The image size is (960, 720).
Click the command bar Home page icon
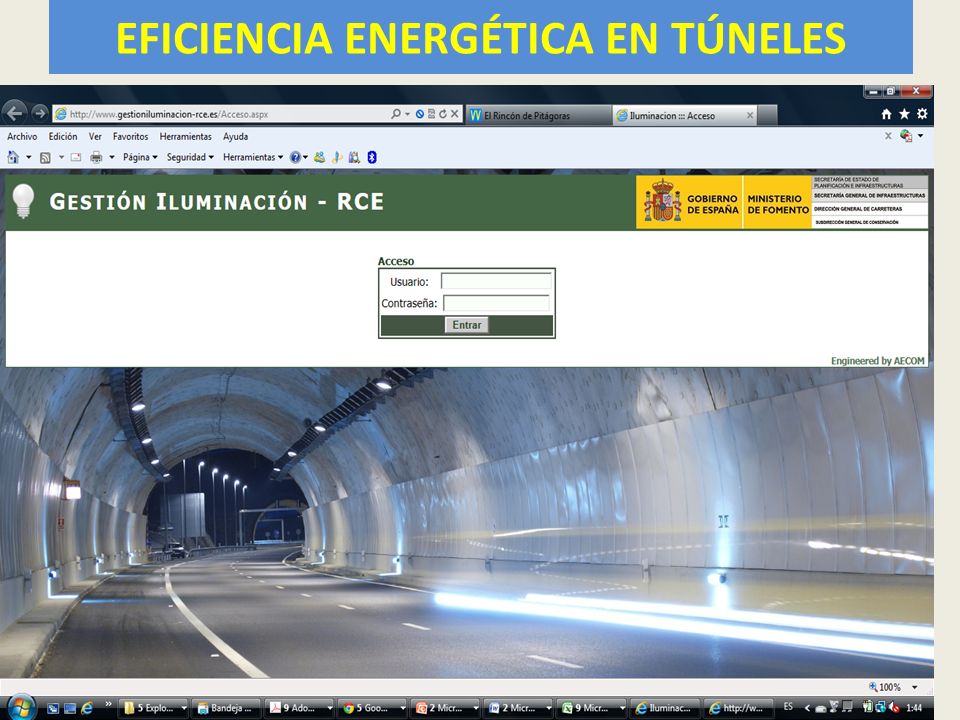13,157
